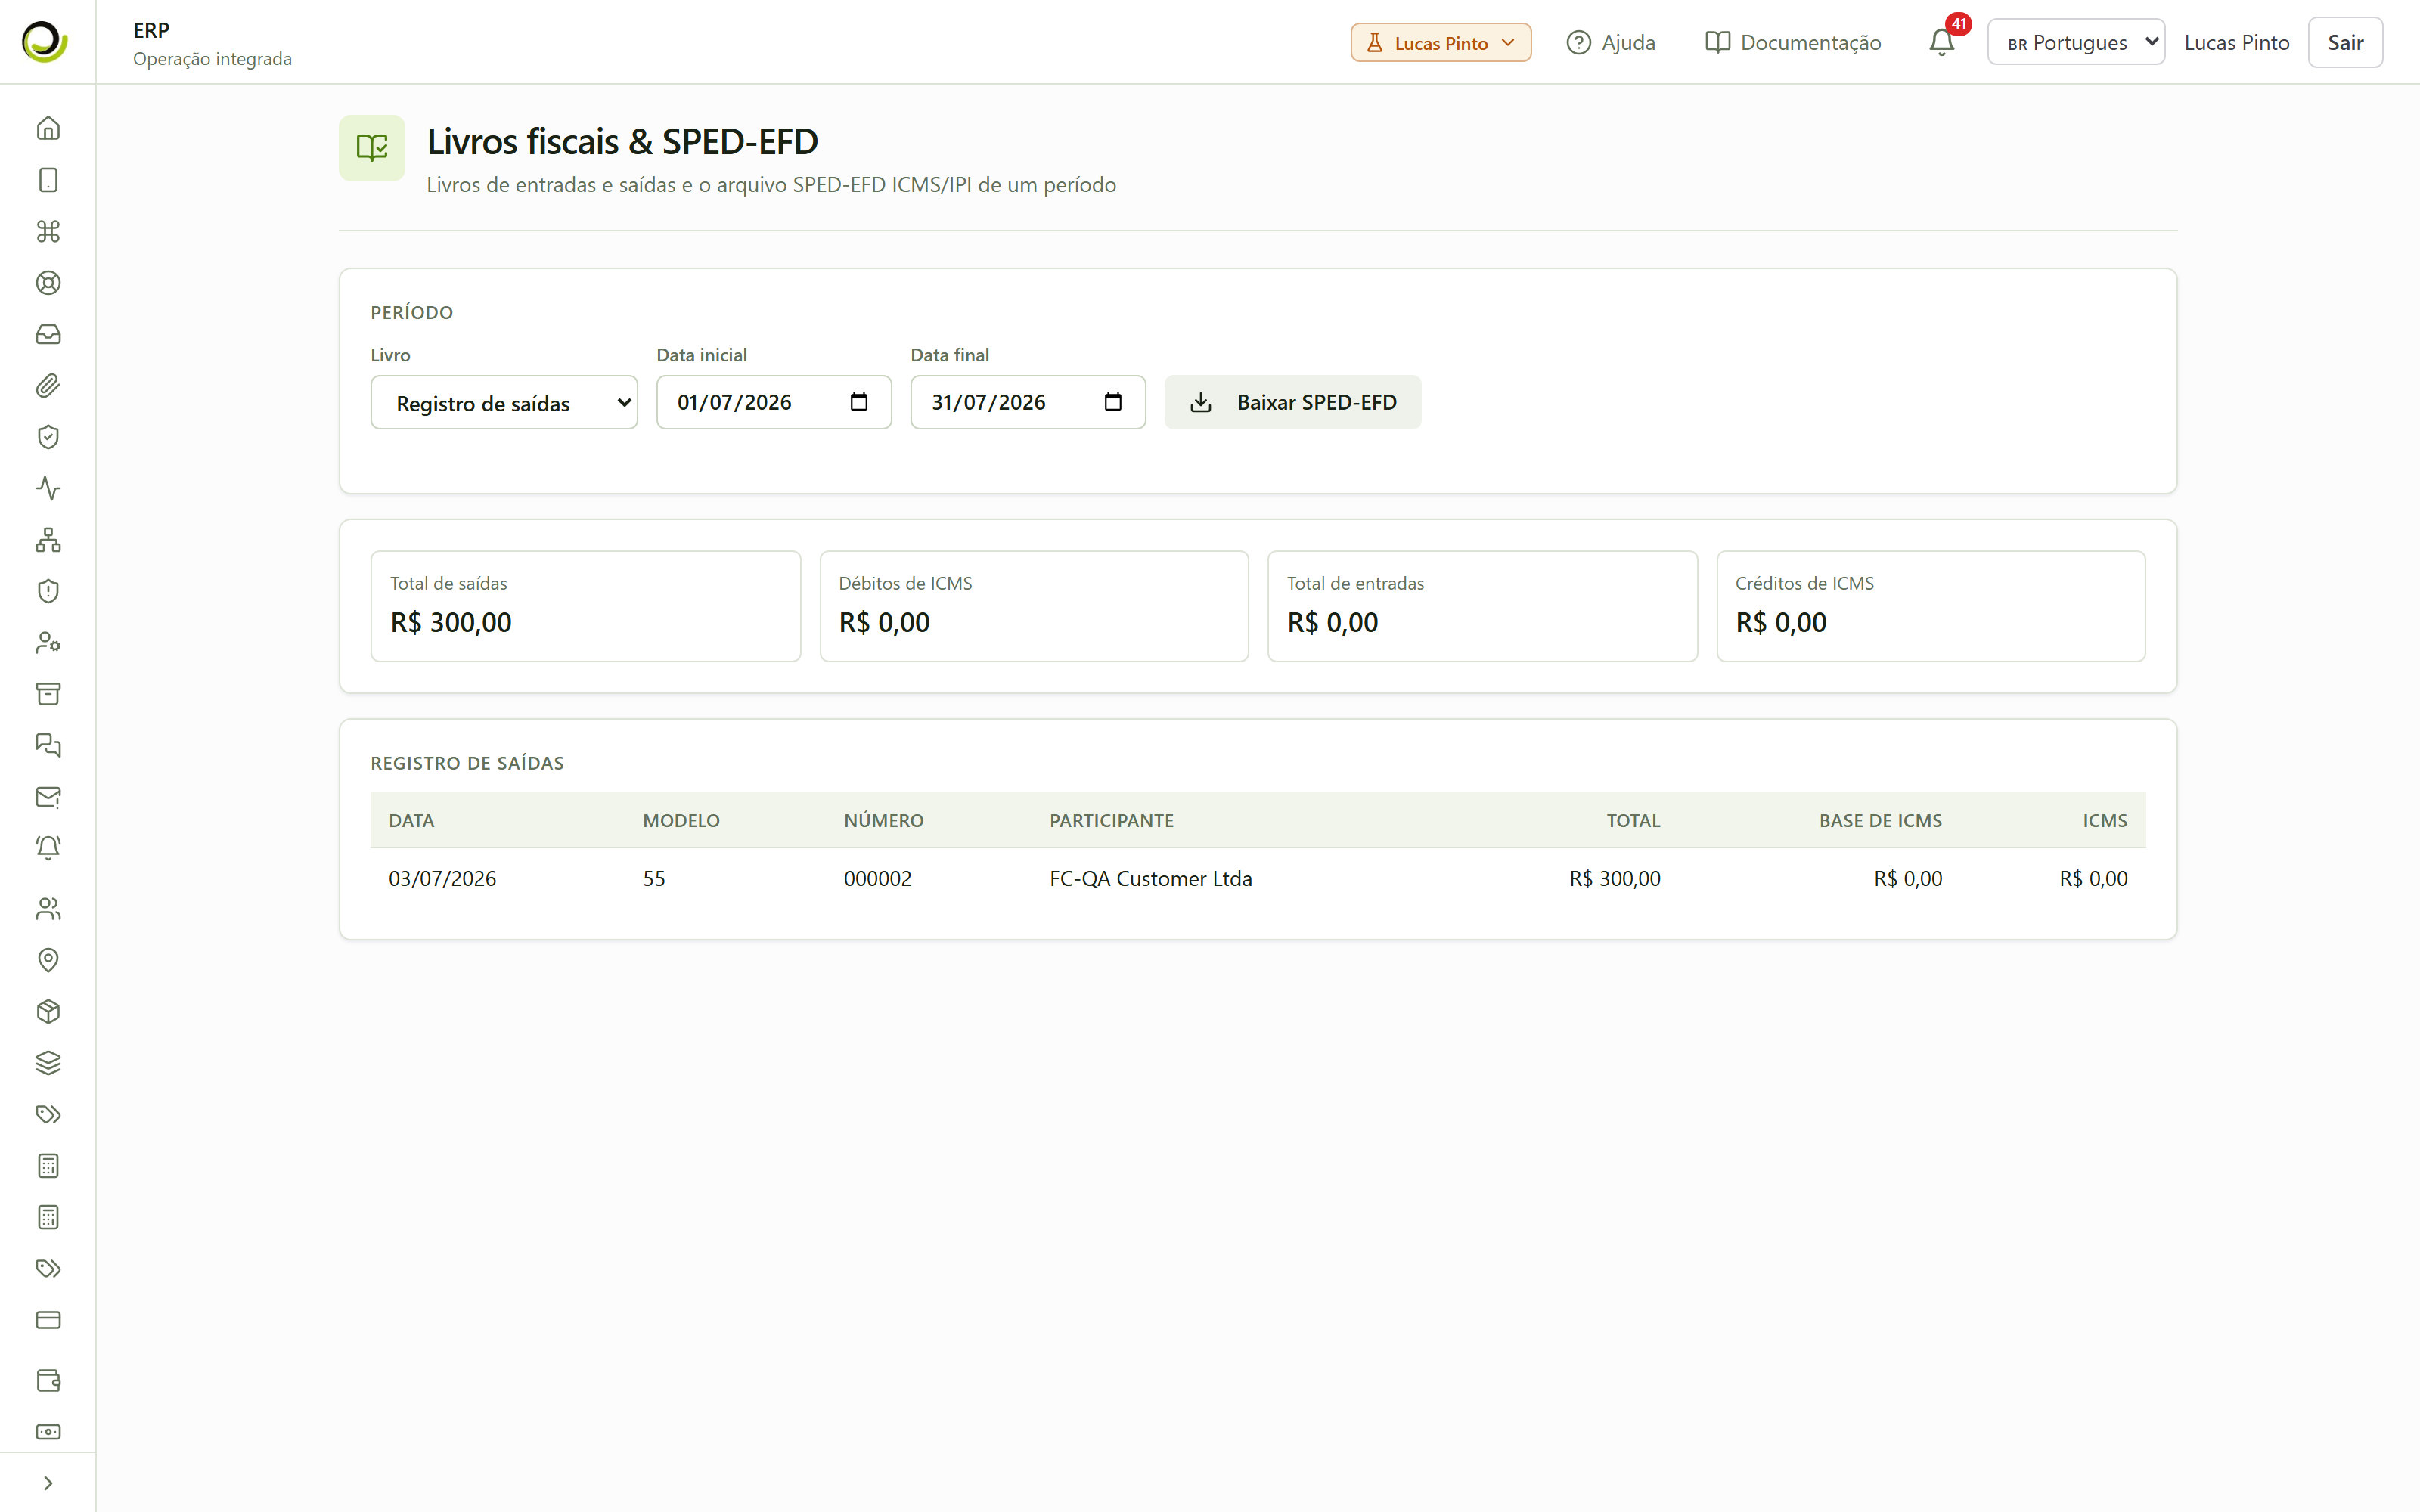Open notifications bell with 41 badge
2420x1512 pixels.
pyautogui.click(x=1942, y=42)
